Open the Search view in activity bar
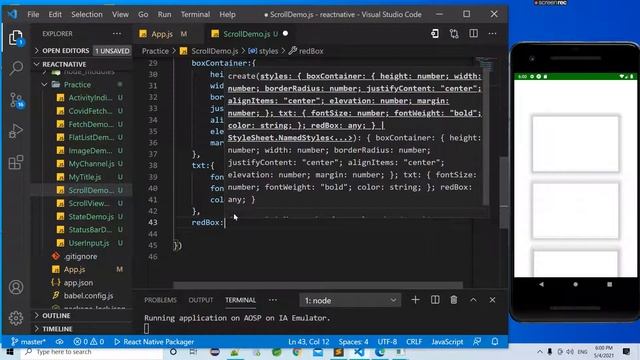The image size is (640, 360). 16,68
